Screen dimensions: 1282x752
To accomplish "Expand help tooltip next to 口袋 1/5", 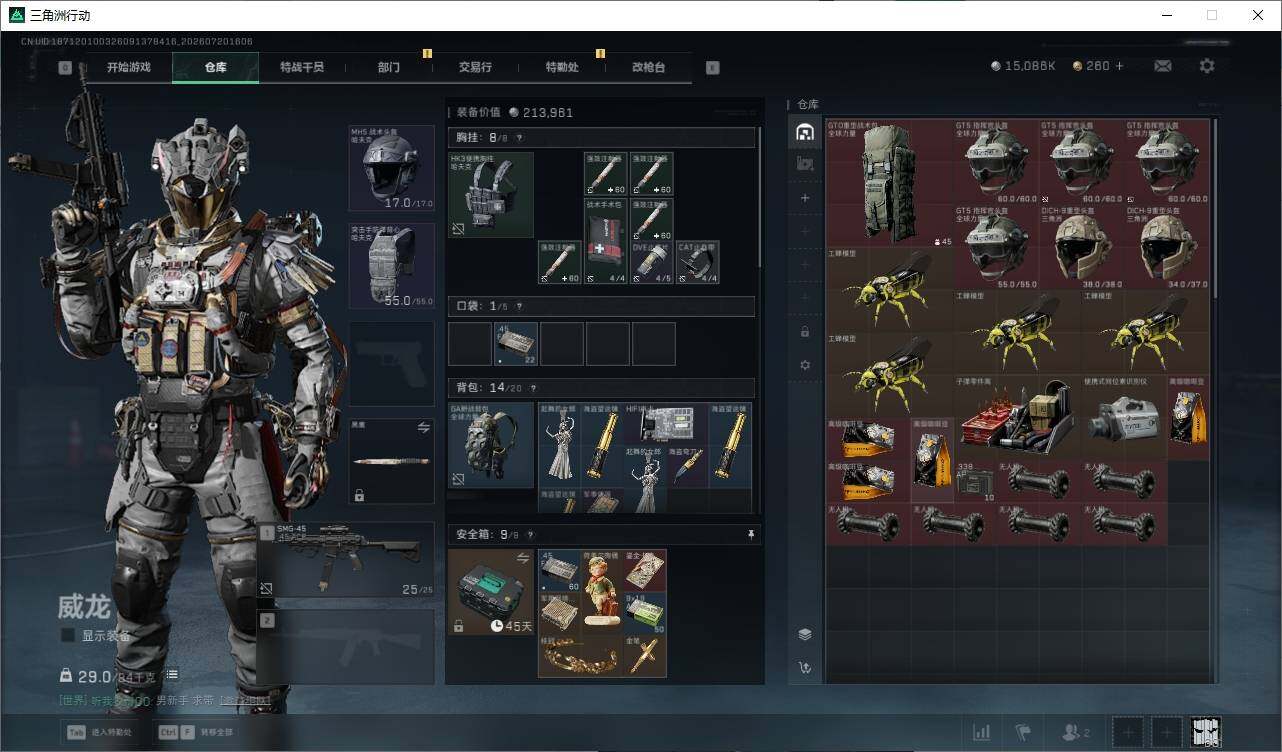I will pyautogui.click(x=519, y=306).
